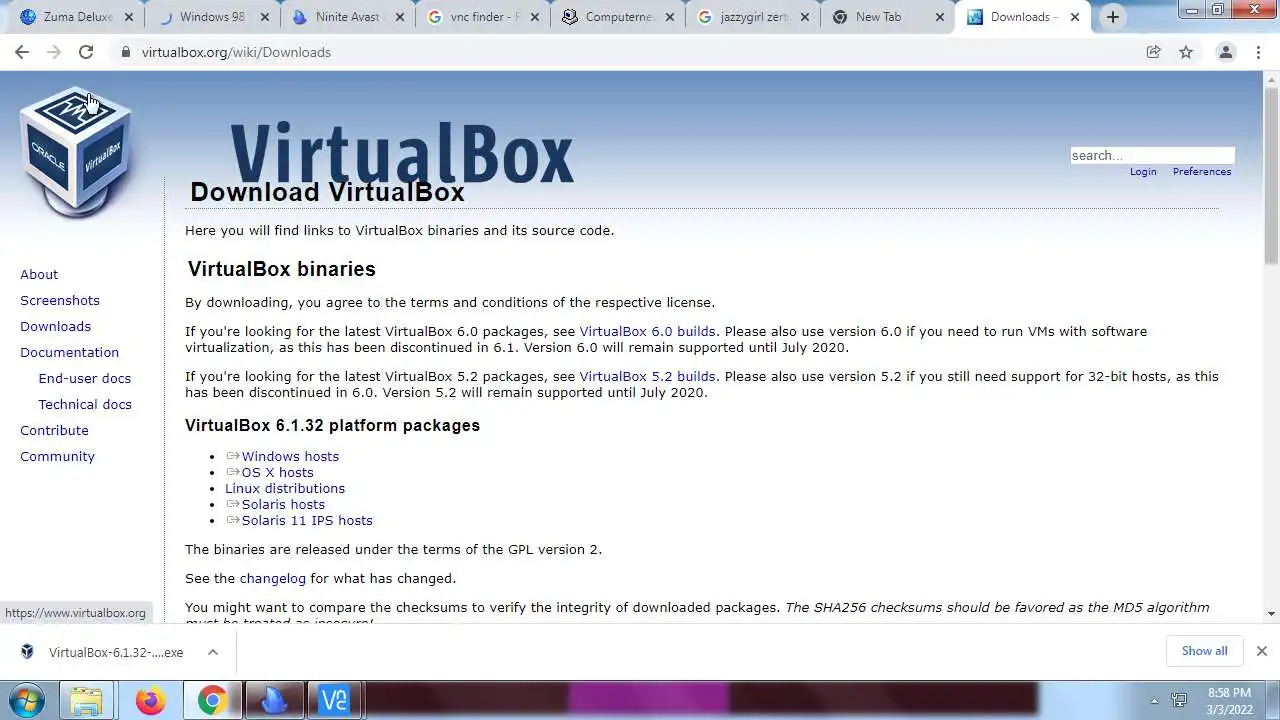Click the site search field

click(1152, 155)
